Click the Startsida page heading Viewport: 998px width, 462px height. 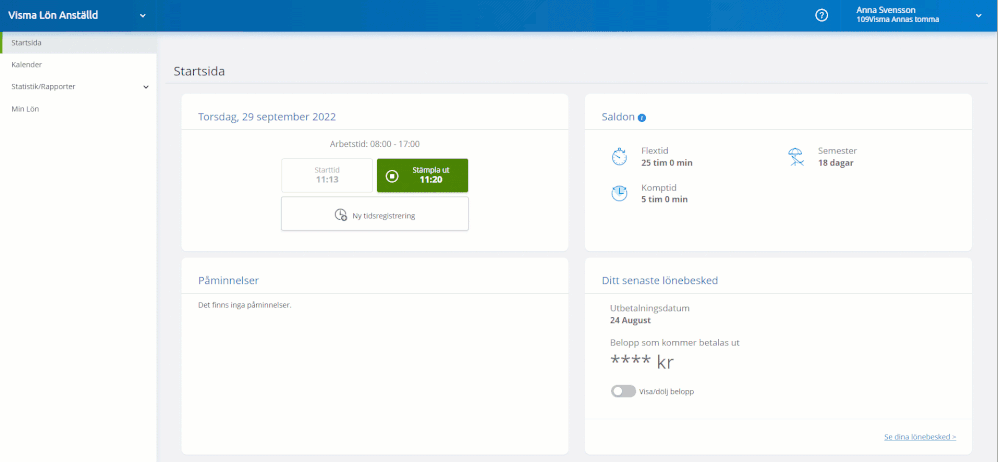pyautogui.click(x=199, y=72)
